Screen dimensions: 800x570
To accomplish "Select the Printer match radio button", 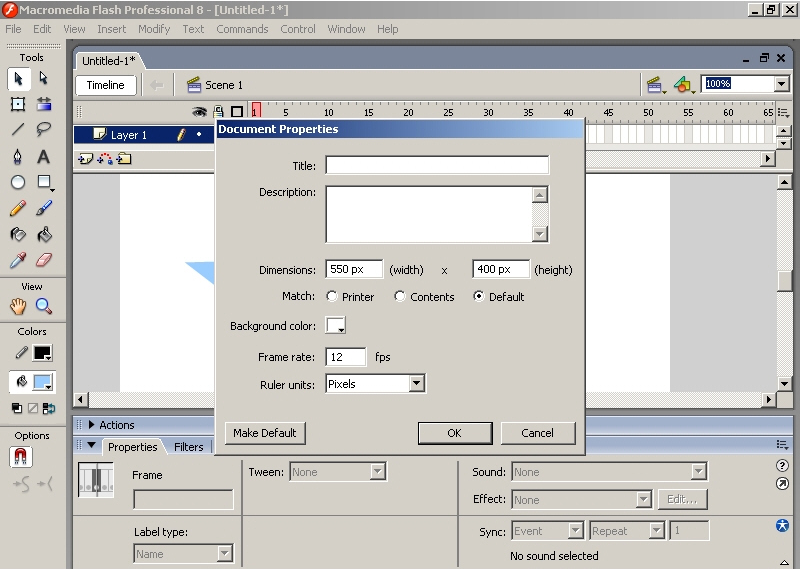I will (x=332, y=296).
